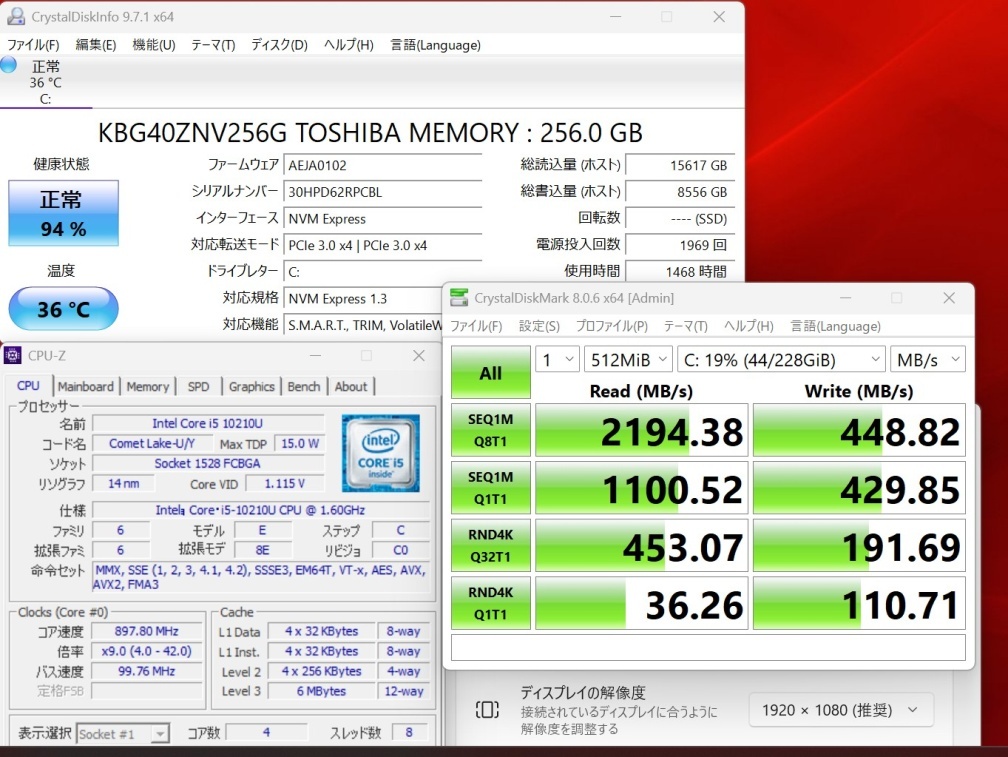Click the blue 正常 94% health status badge
The height and width of the screenshot is (757, 1008).
coord(62,213)
